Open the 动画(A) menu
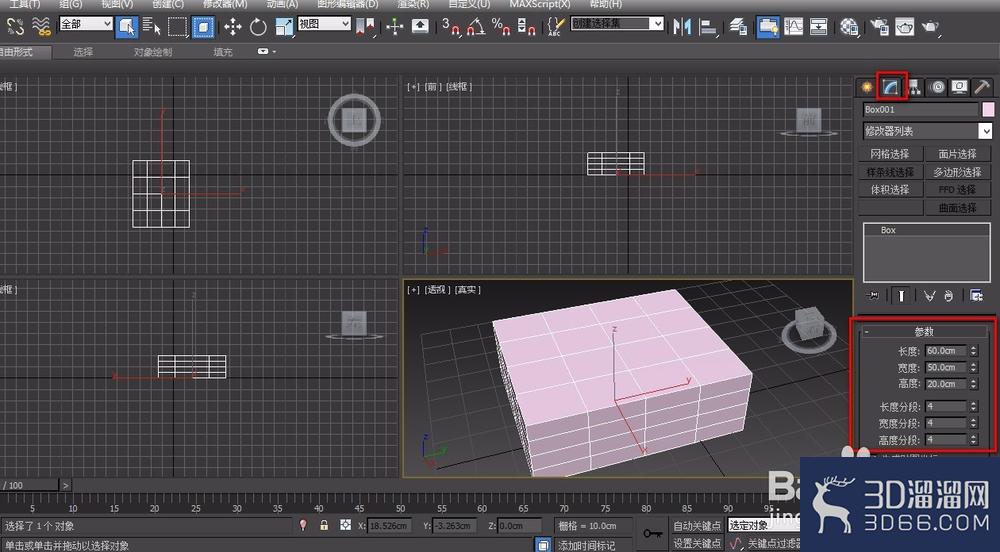This screenshot has height=552, width=1000. coord(282,4)
